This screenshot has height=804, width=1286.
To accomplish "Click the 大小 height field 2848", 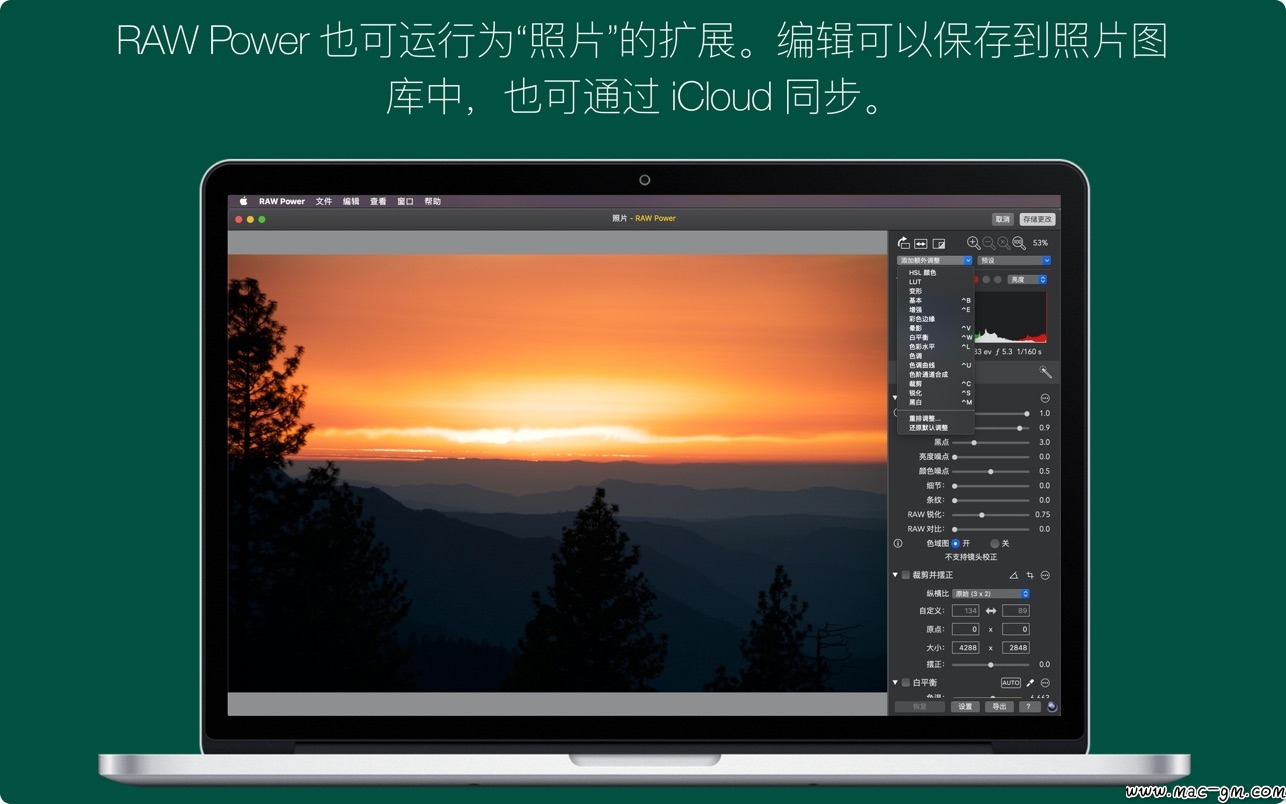I will click(x=1016, y=647).
